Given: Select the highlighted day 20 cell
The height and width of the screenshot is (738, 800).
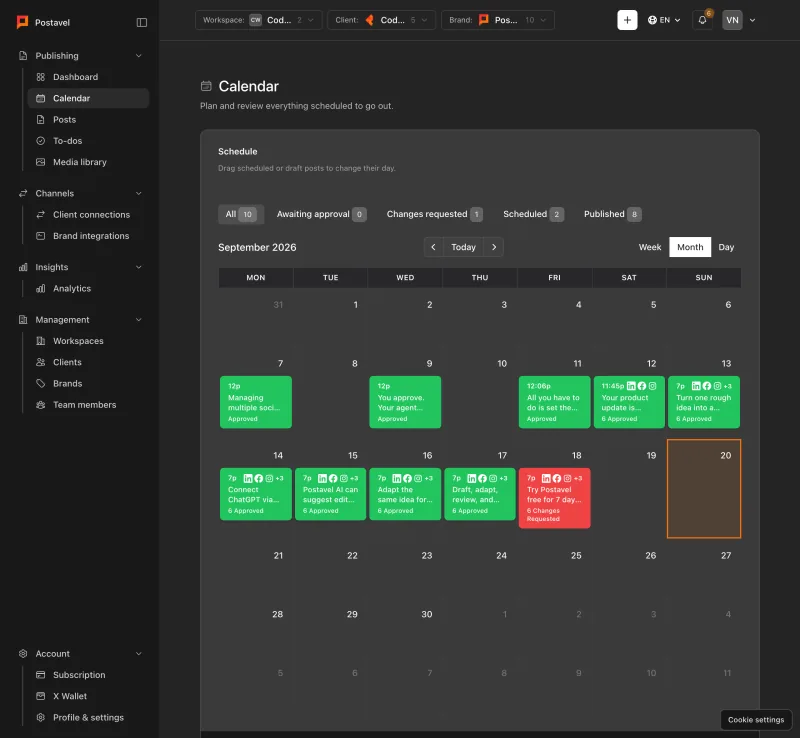Looking at the screenshot, I should click(x=704, y=489).
